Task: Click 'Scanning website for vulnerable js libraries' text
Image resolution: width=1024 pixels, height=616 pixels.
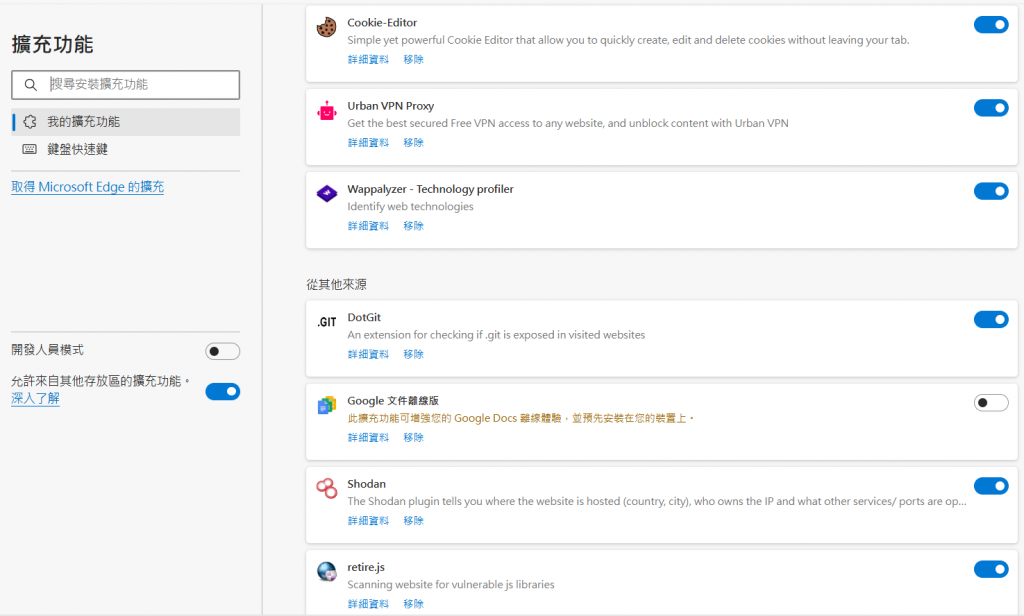Action: [451, 585]
